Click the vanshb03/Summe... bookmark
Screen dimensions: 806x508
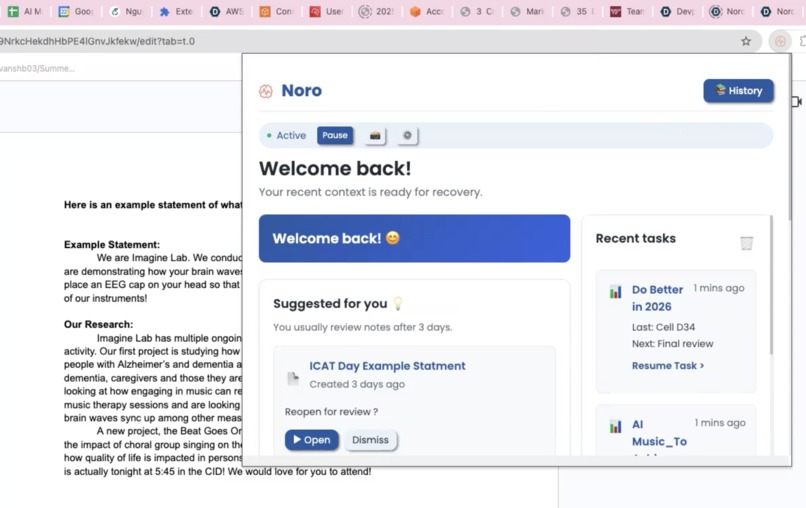coord(37,68)
